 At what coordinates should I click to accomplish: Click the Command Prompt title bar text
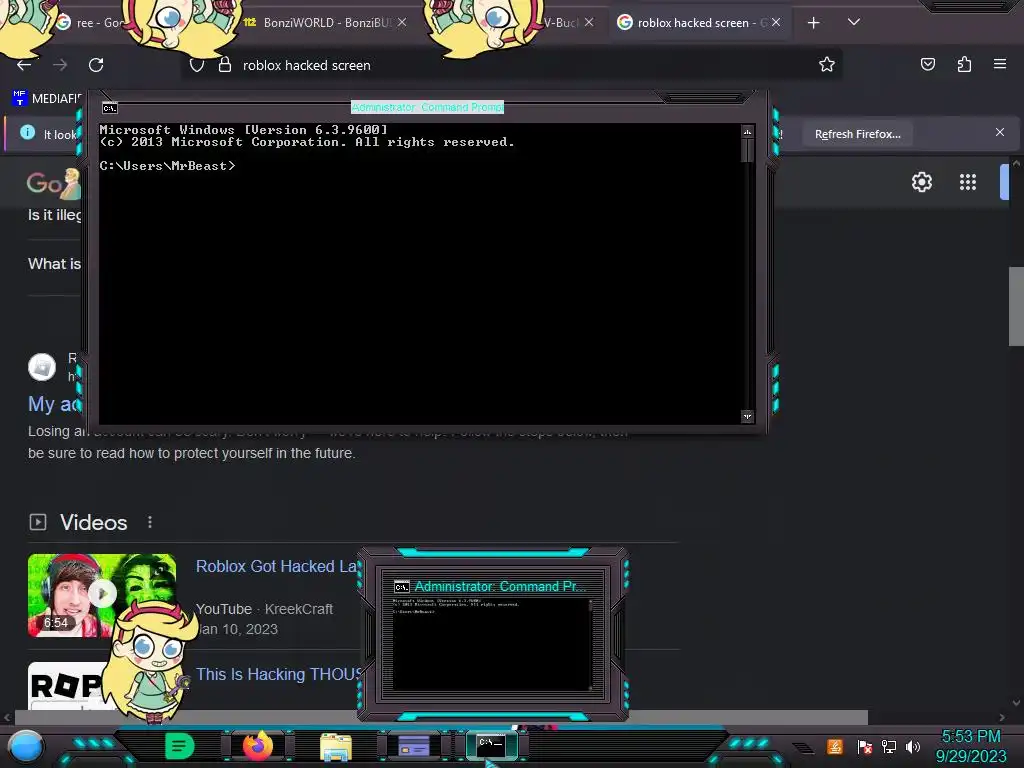coord(427,107)
